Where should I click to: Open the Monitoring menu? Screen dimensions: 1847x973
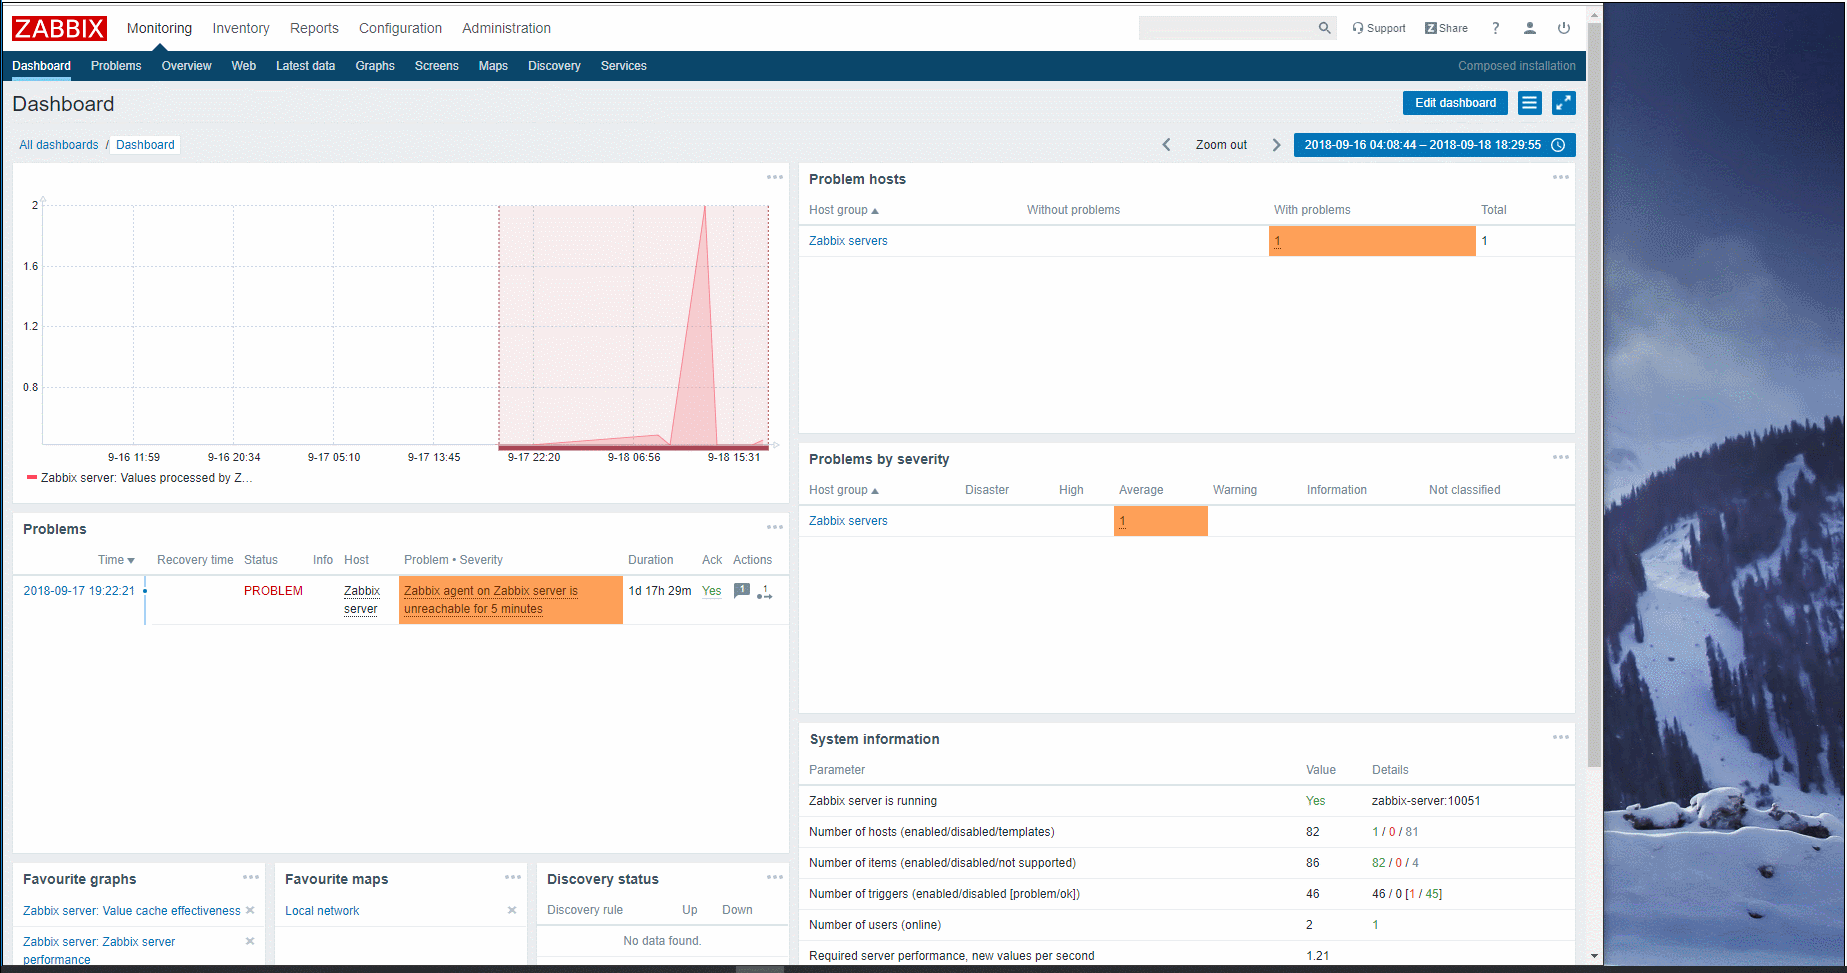(x=159, y=28)
